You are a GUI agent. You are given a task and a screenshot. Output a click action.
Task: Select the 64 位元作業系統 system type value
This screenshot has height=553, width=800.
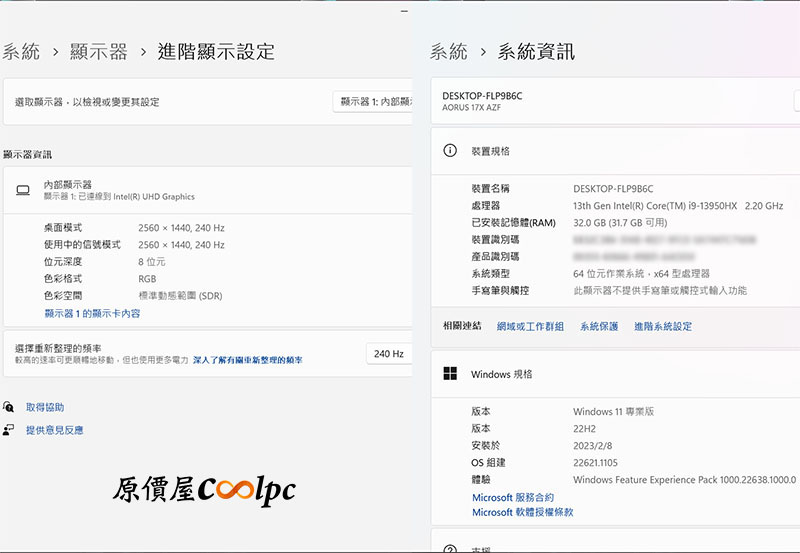coord(641,273)
